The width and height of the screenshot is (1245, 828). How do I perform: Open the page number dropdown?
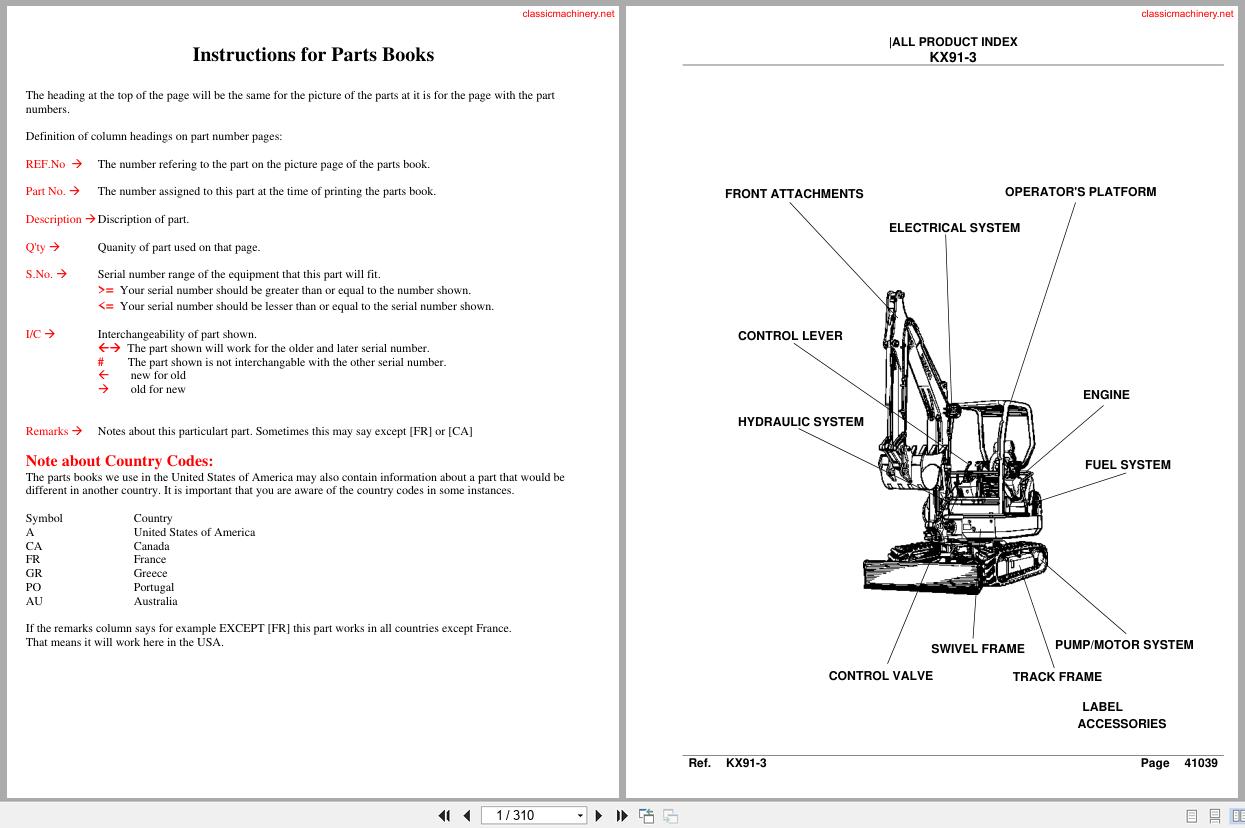(579, 815)
